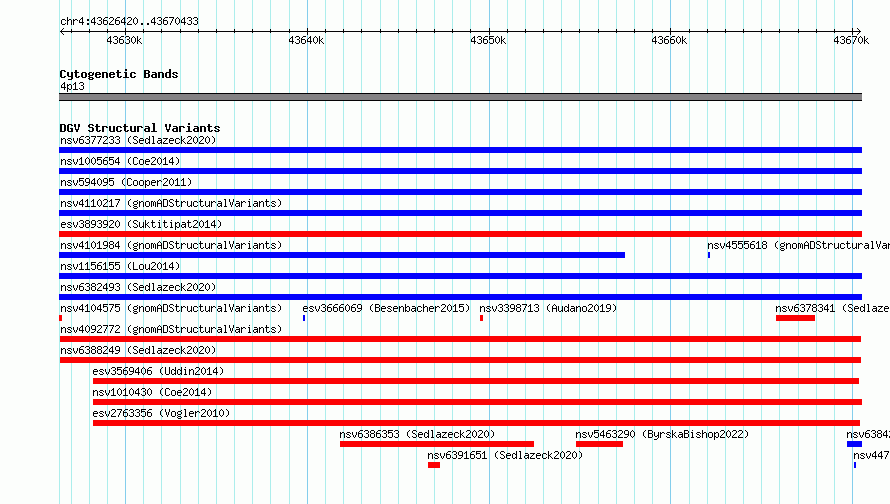Select the small red bar of nsv6391651
This screenshot has height=504, width=890.
tap(434, 465)
